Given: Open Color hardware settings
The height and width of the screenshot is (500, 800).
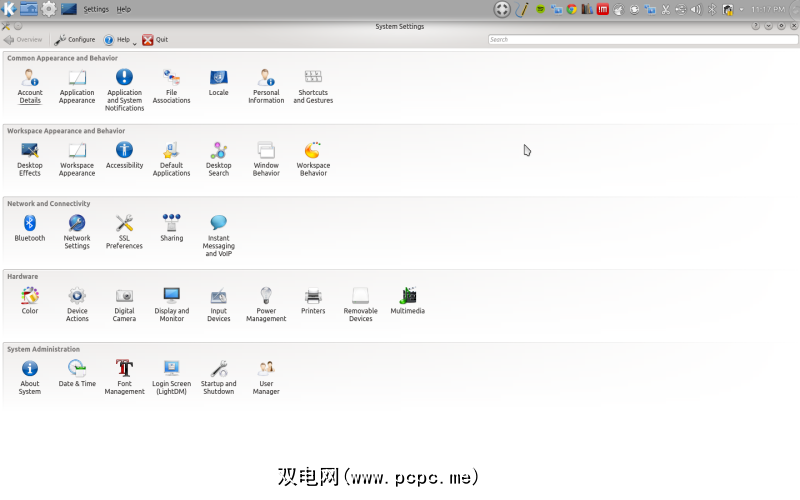Looking at the screenshot, I should 30,301.
